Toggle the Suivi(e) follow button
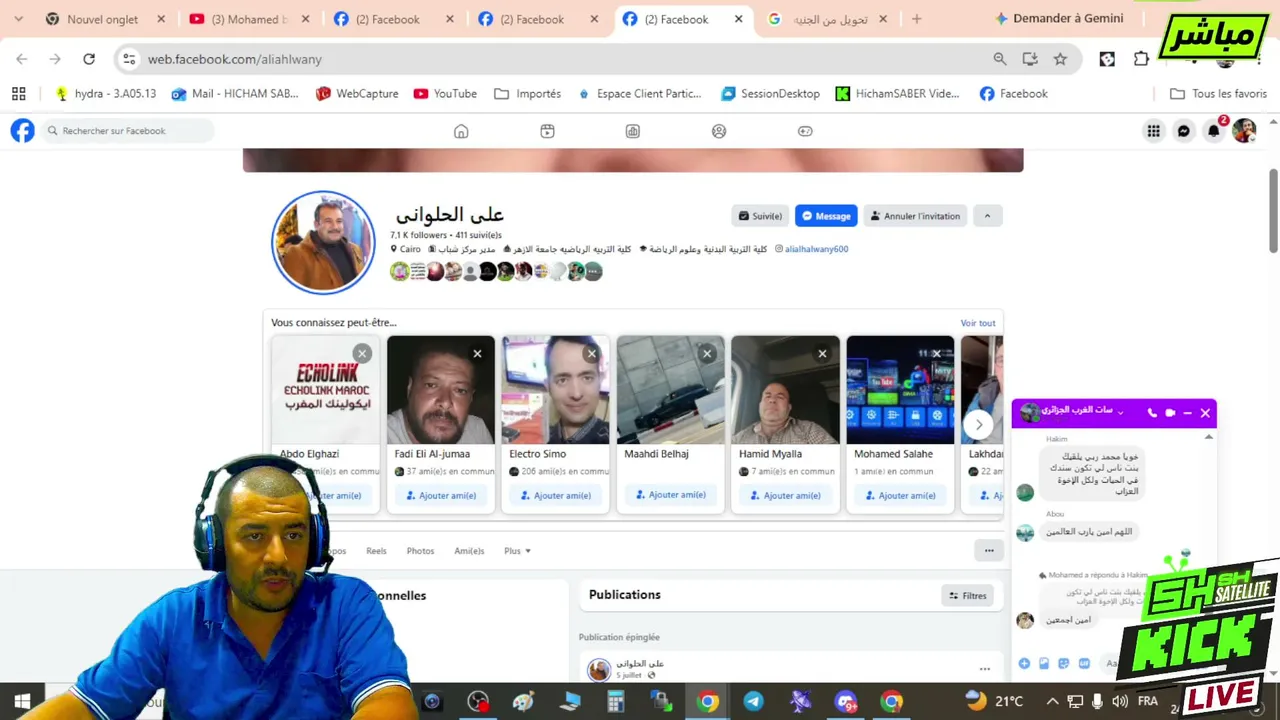Image resolution: width=1280 pixels, height=720 pixels. pos(761,216)
